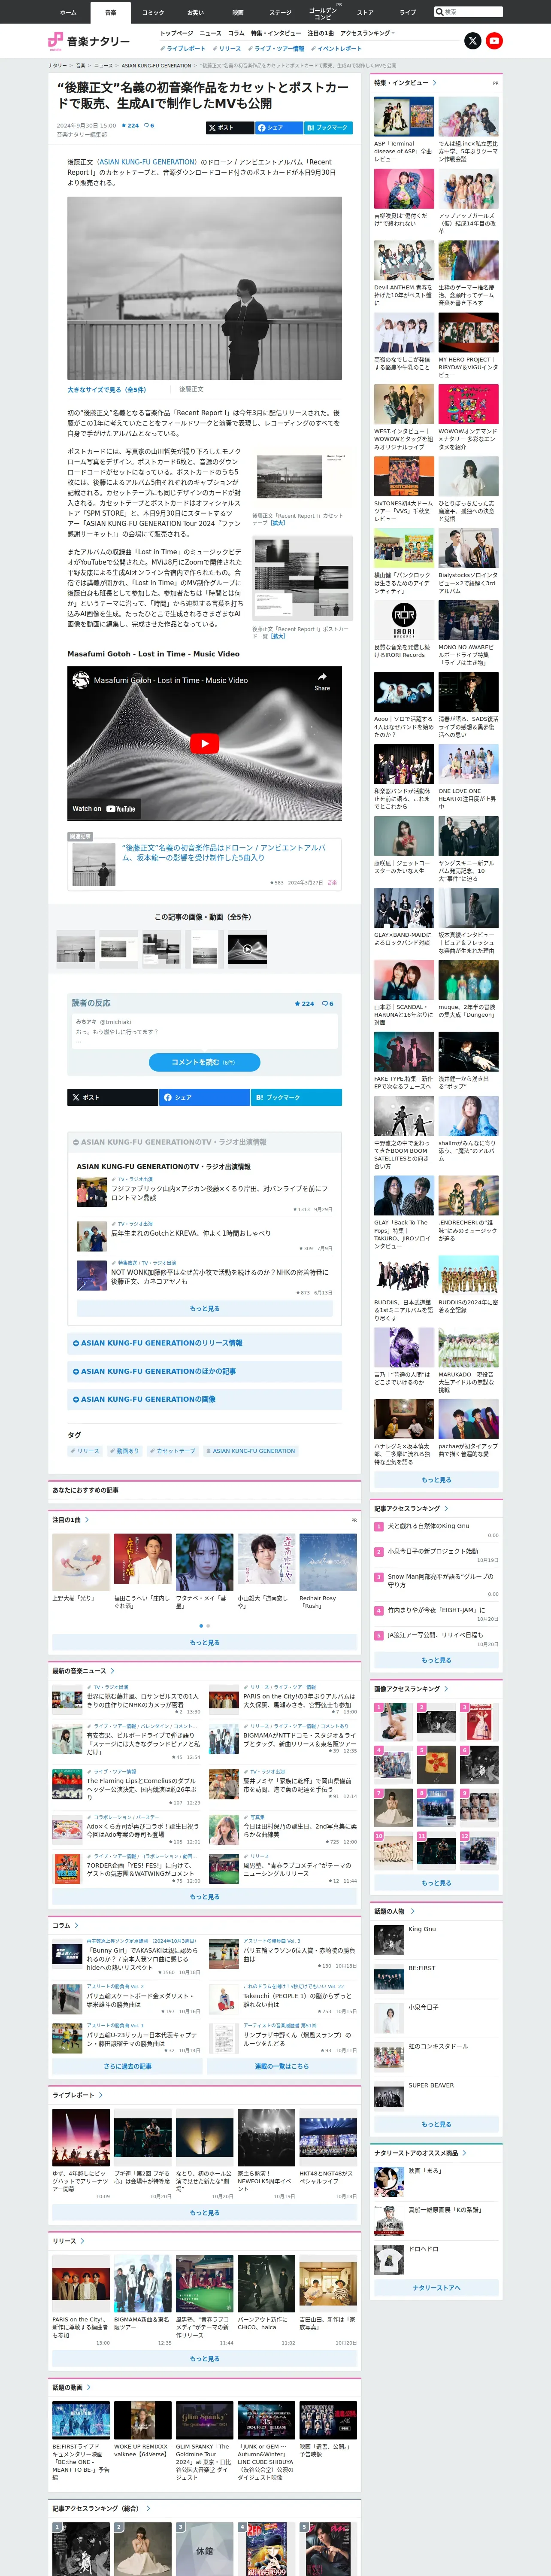This screenshot has height=2576, width=551.
Task: Open the video thumbnail with the play icon in the gallery
Action: click(247, 949)
